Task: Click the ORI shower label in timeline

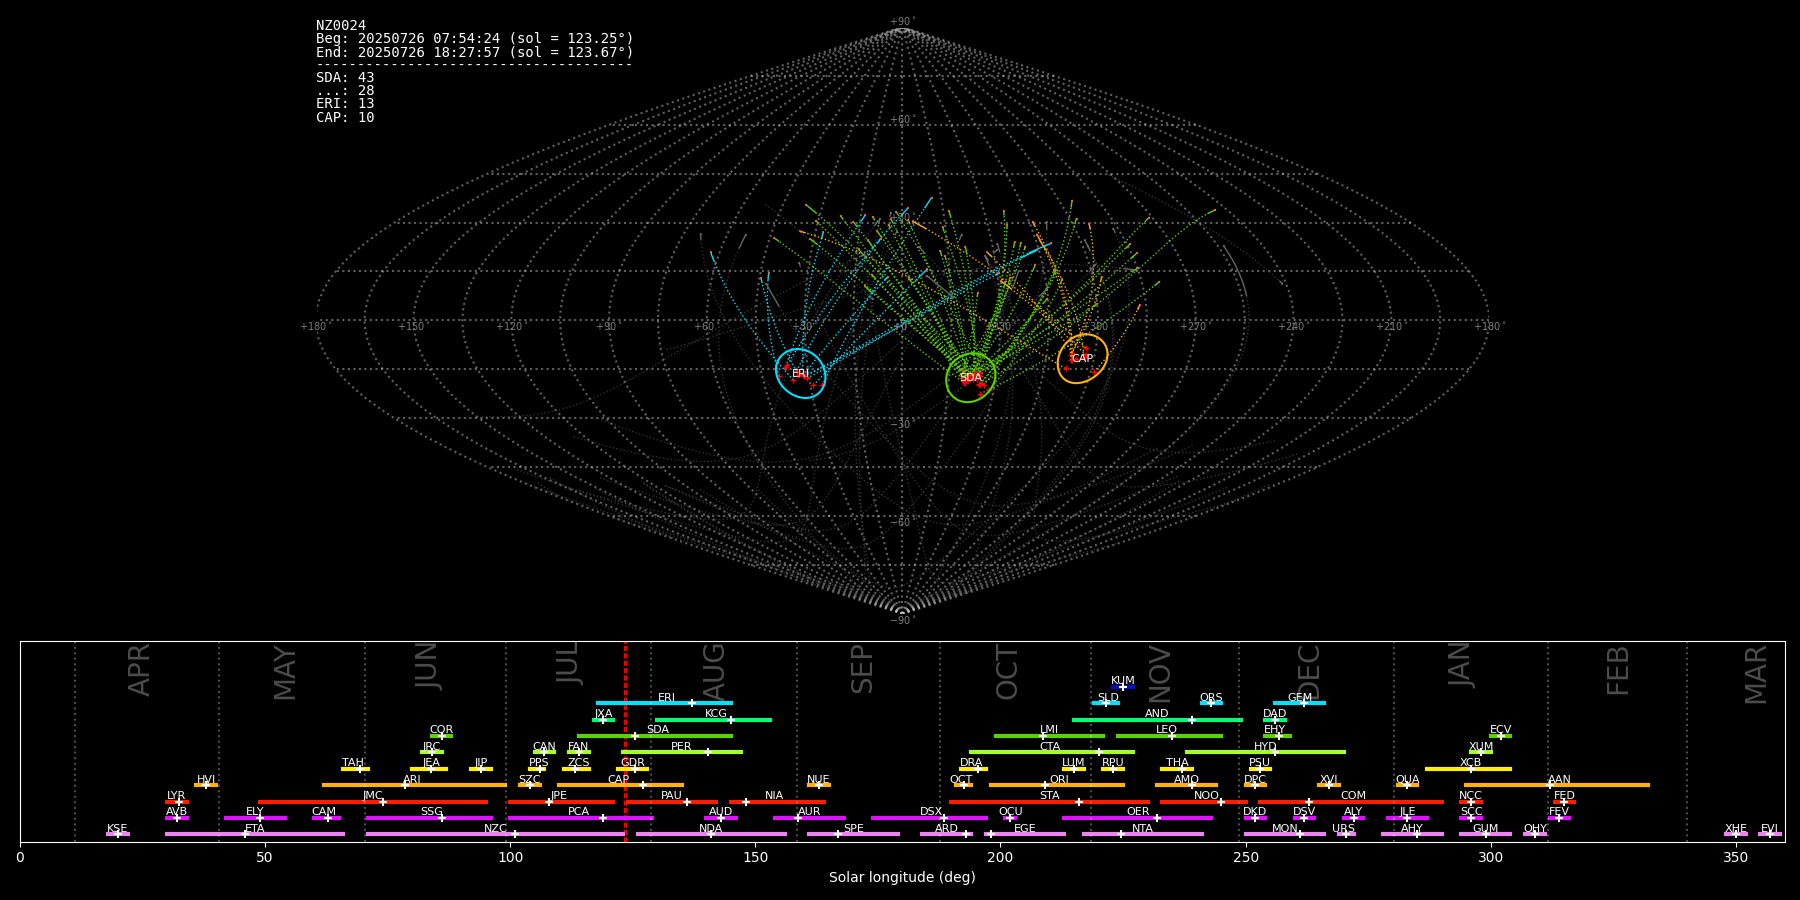Action: (x=1060, y=780)
